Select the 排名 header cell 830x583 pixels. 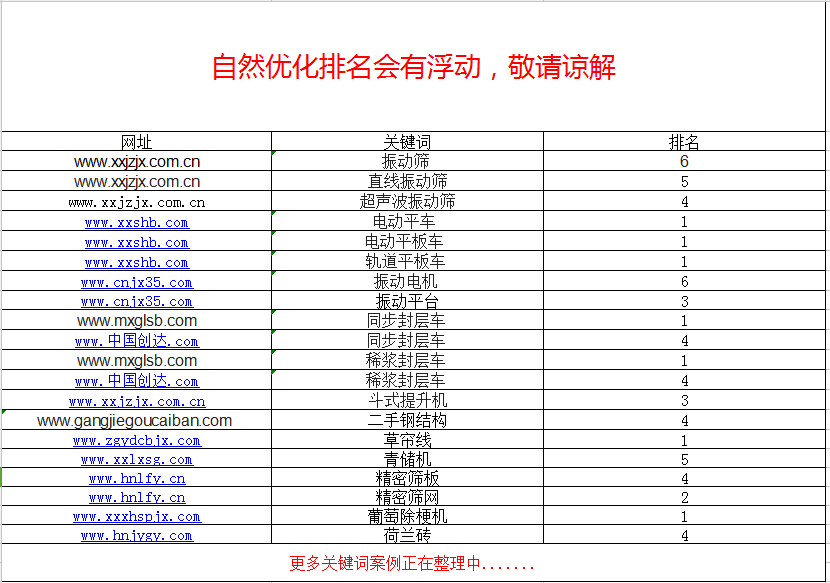pyautogui.click(x=684, y=142)
